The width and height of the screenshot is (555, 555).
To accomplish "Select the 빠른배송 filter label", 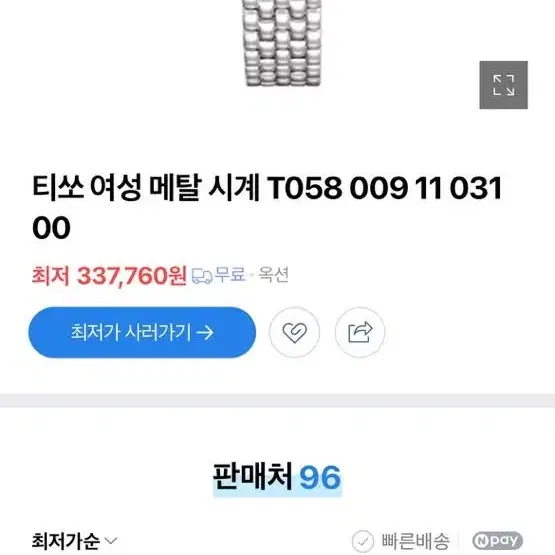I will click(x=415, y=541).
